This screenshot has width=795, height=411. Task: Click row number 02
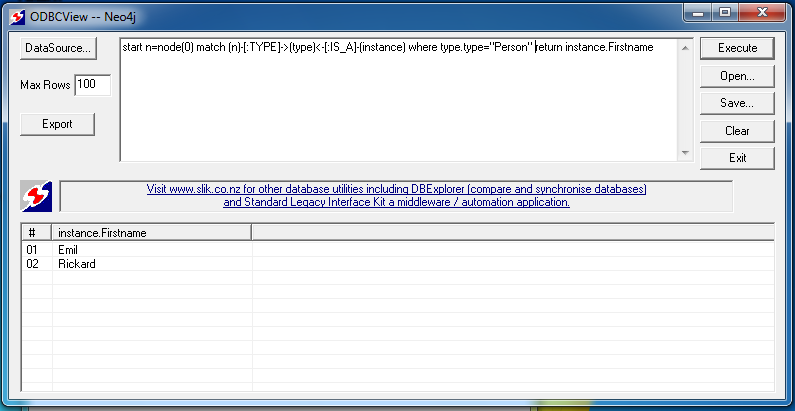point(32,264)
